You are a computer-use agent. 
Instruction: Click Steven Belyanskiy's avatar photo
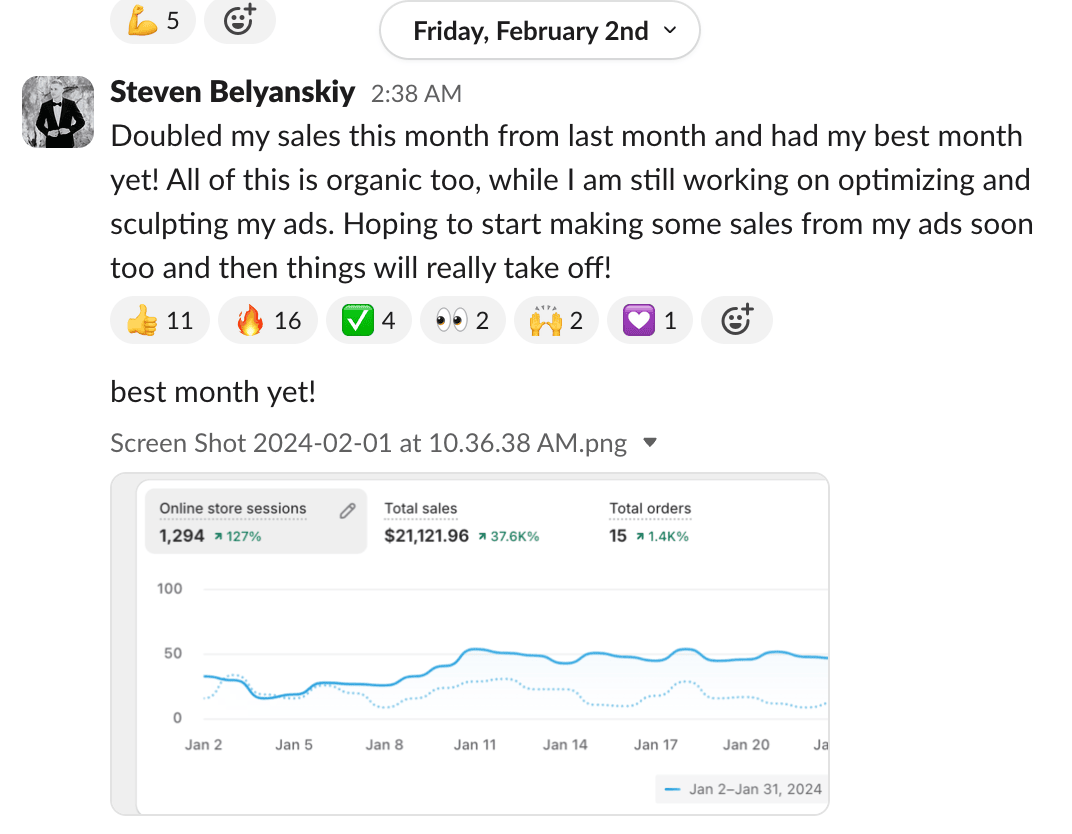pos(58,111)
